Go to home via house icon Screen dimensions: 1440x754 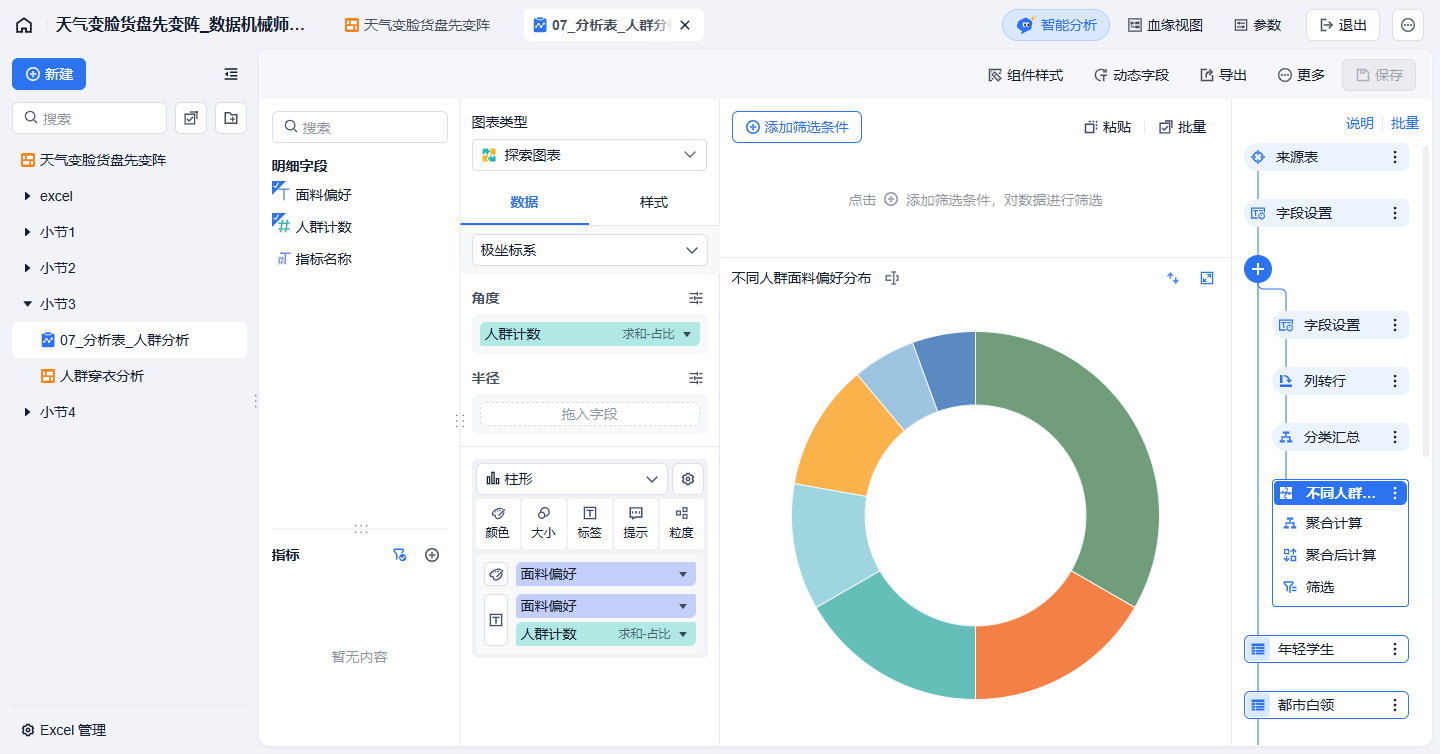click(x=24, y=26)
